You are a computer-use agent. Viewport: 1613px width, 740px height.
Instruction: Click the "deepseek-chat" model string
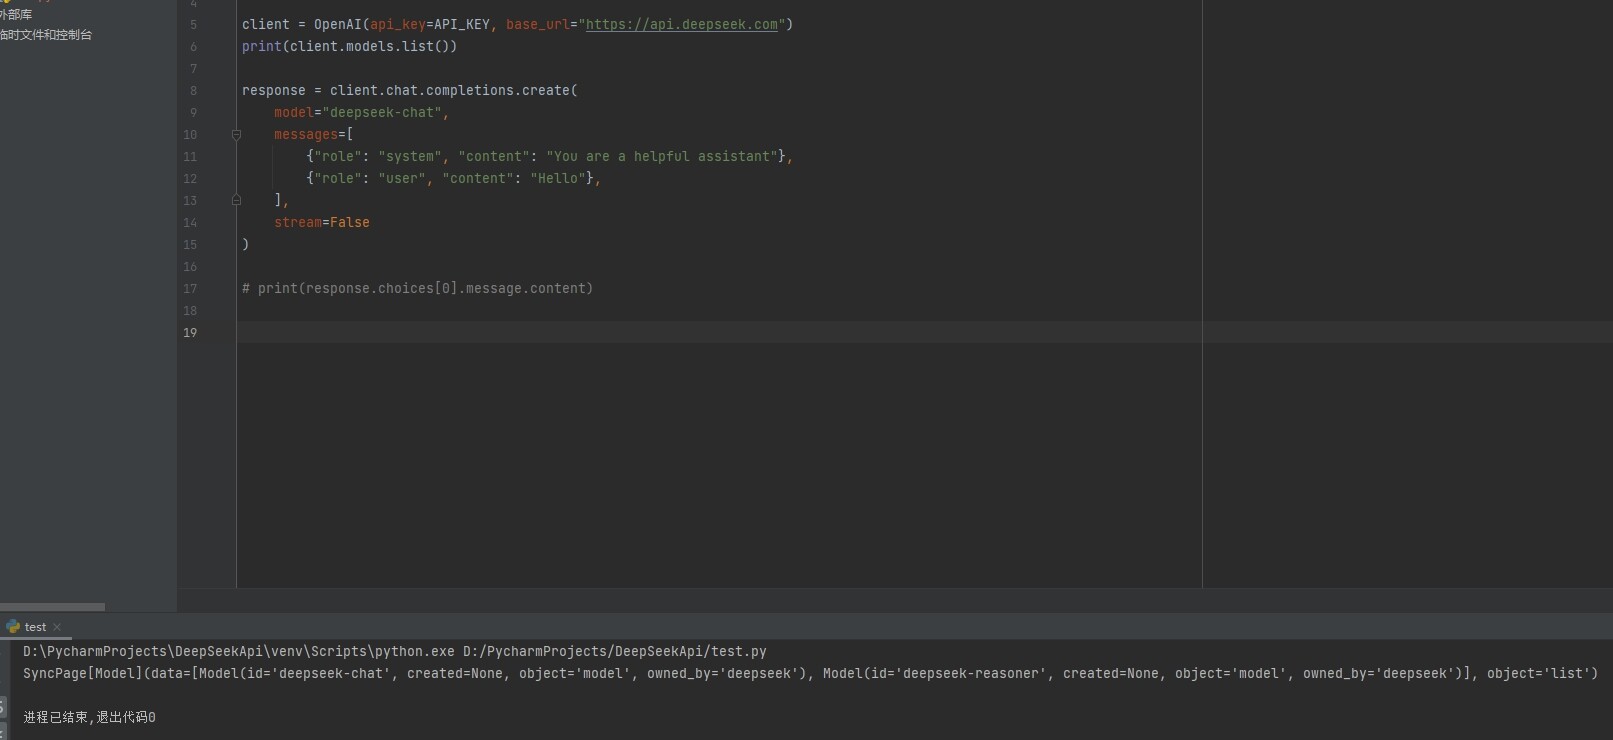[x=382, y=112]
